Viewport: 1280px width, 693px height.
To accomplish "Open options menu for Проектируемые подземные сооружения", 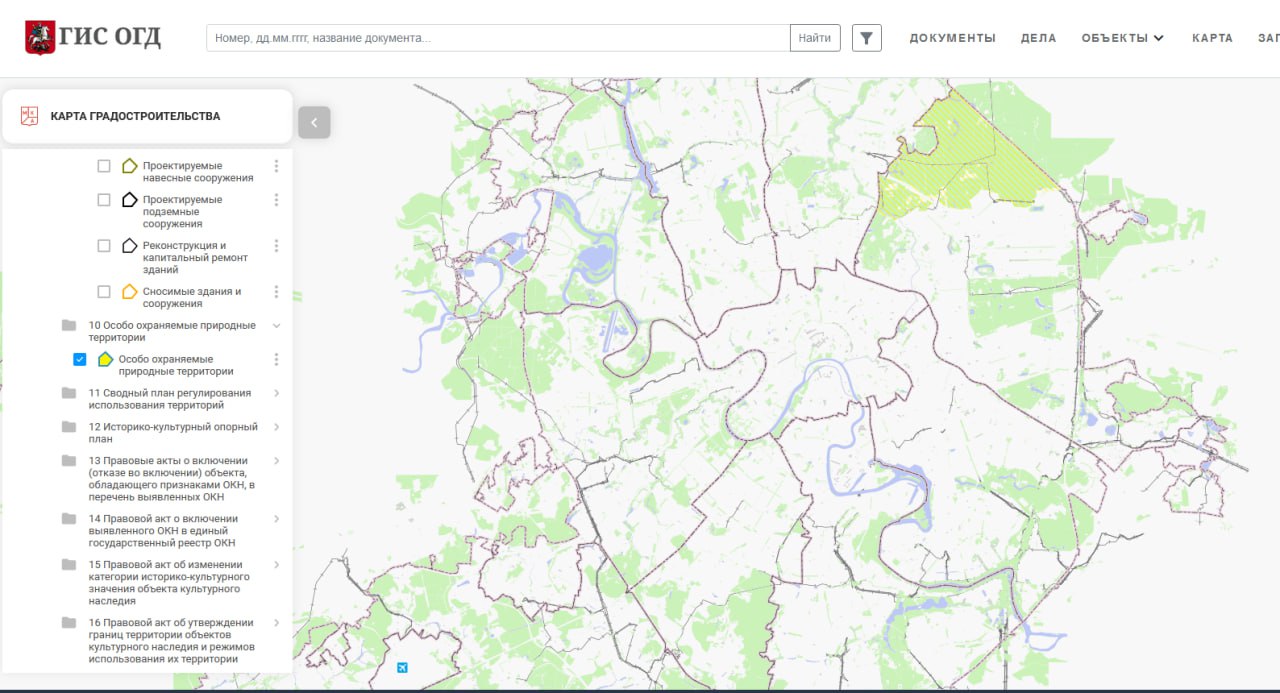I will point(277,200).
